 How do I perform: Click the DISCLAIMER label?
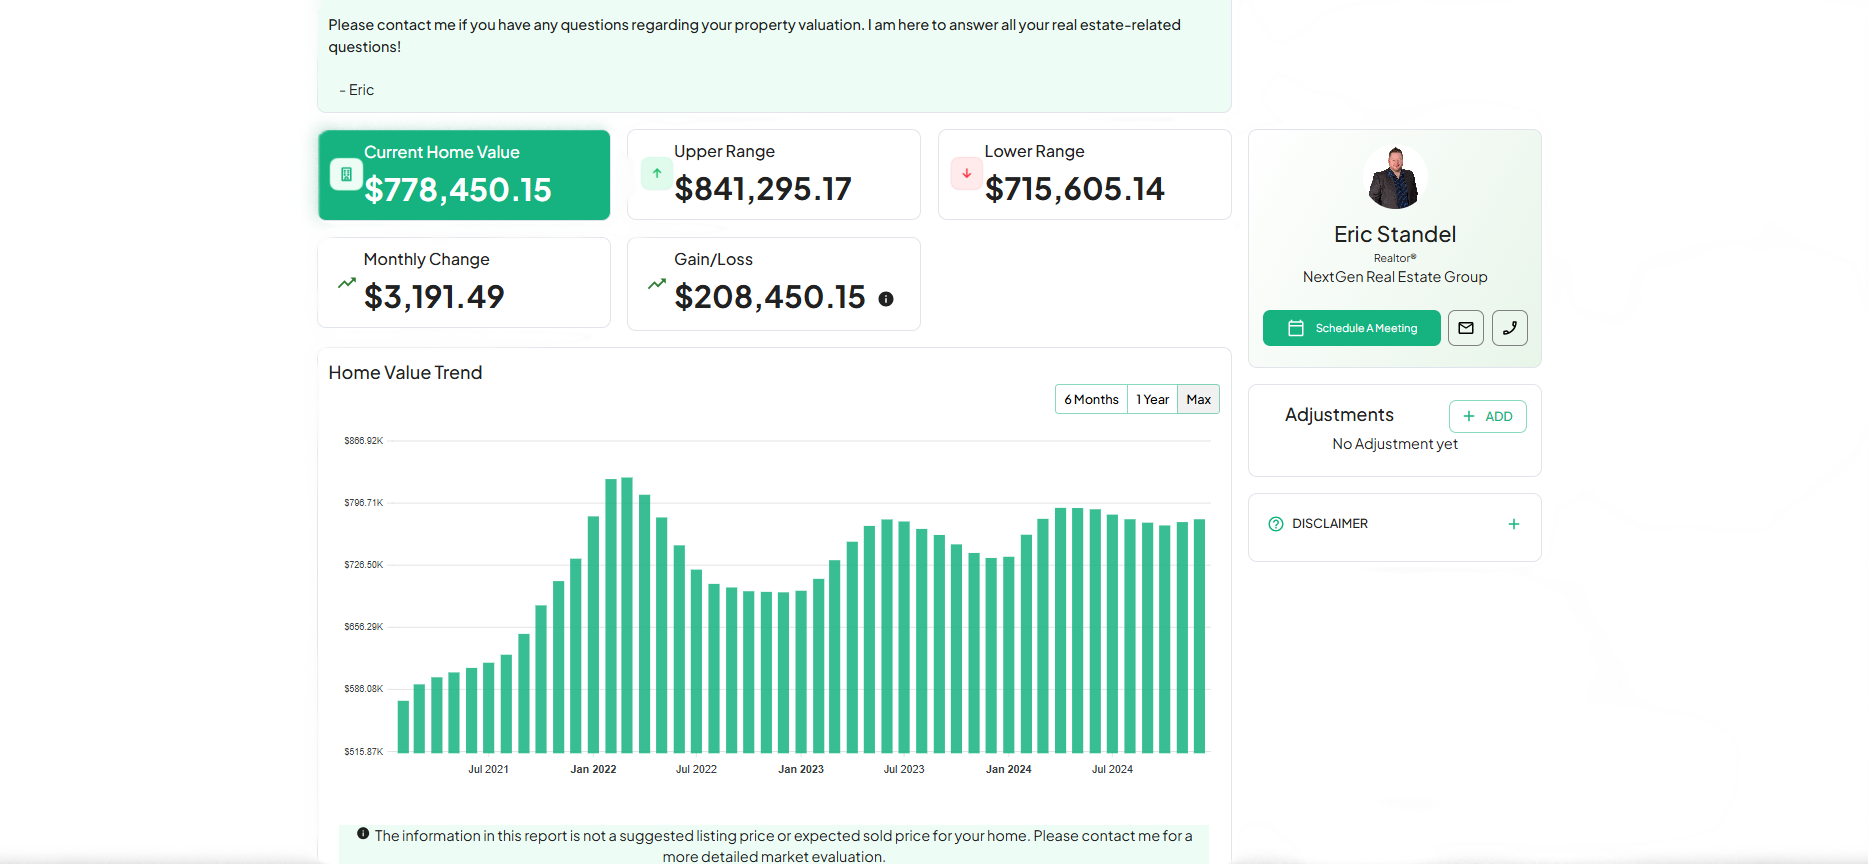point(1330,524)
